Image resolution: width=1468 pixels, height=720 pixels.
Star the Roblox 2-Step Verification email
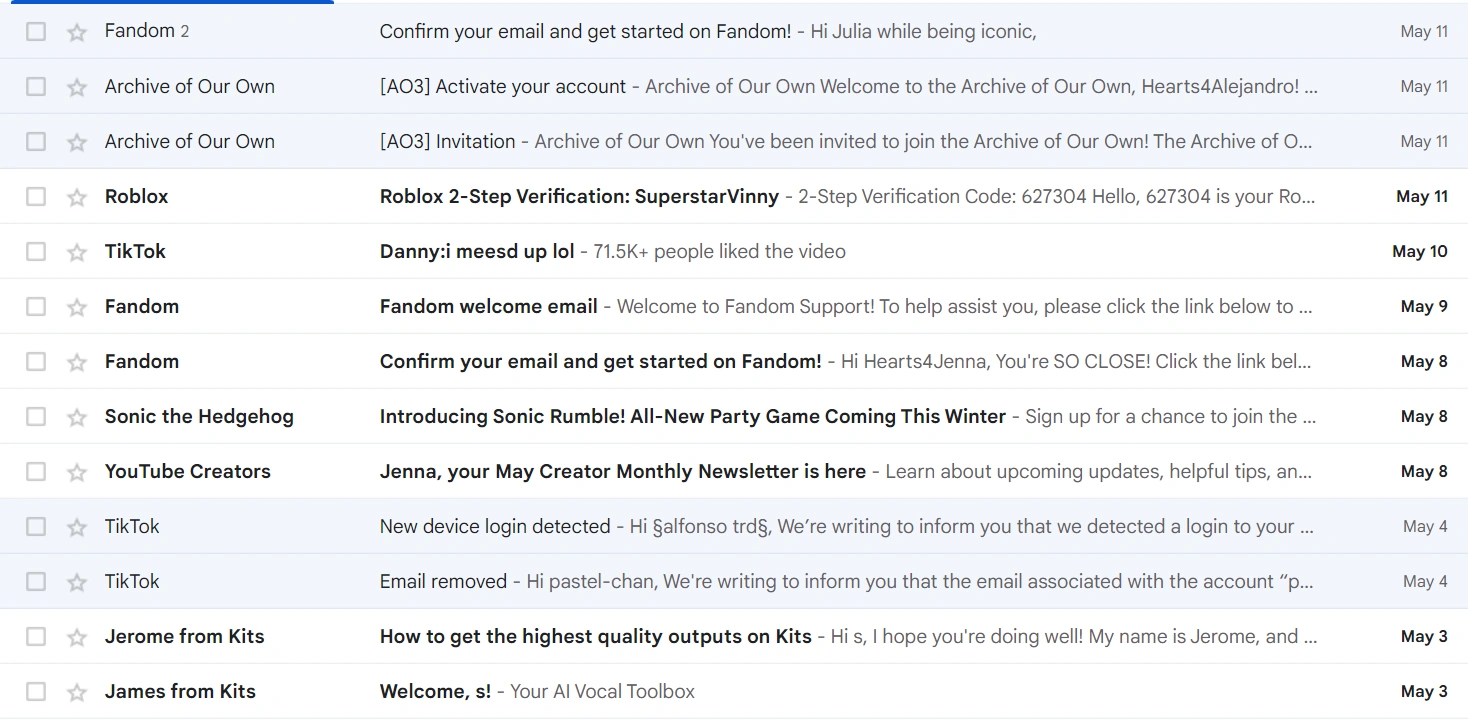(77, 197)
